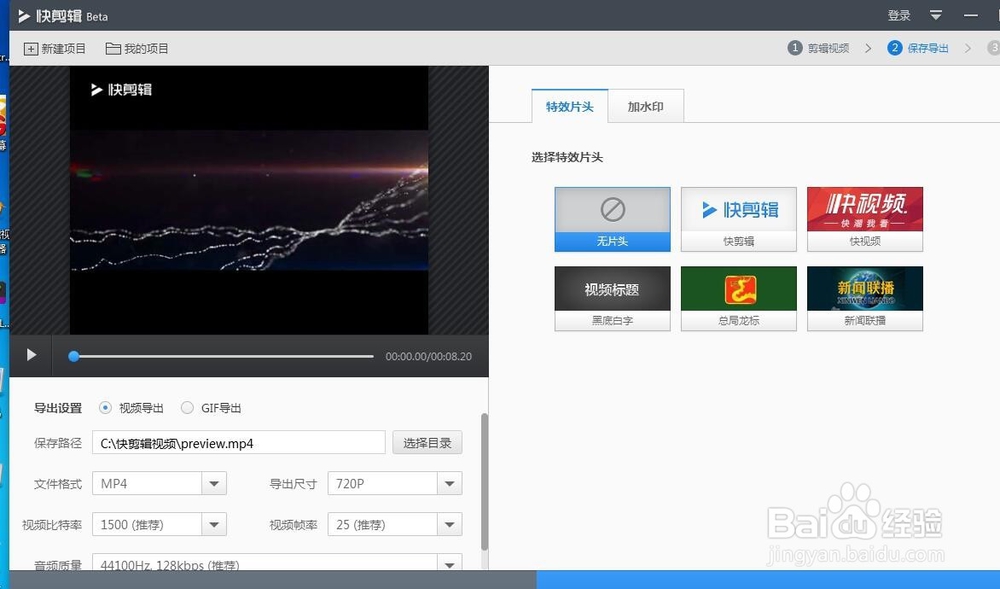Switch to the 特效片头 tab
The width and height of the screenshot is (1000, 589).
coord(570,106)
